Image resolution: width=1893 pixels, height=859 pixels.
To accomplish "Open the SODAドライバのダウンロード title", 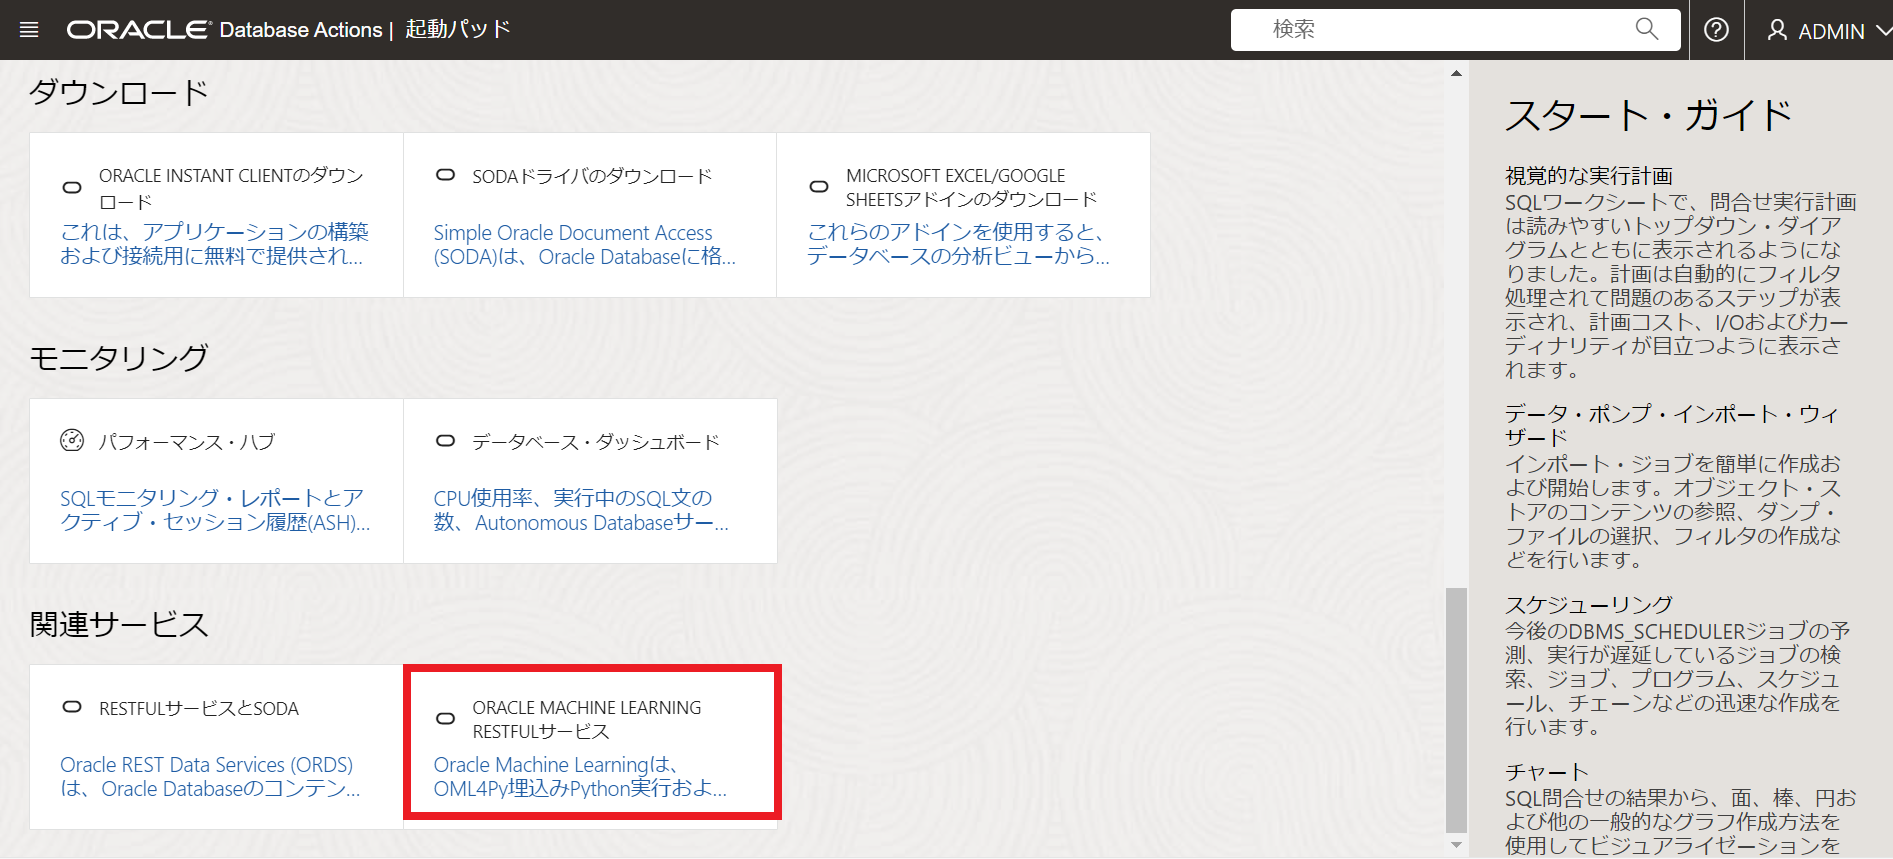I will click(x=592, y=176).
